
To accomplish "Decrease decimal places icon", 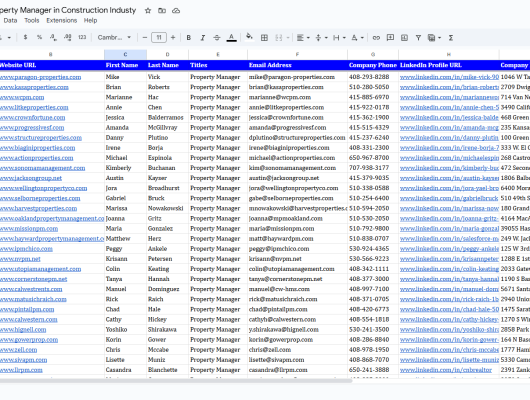I will (53, 38).
